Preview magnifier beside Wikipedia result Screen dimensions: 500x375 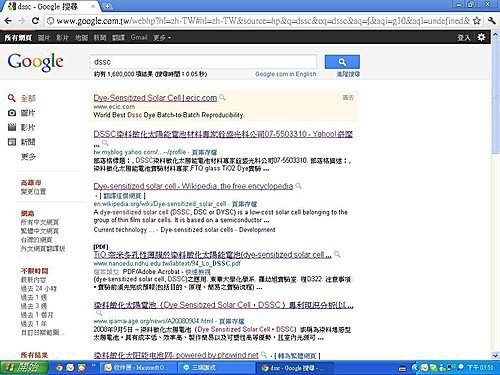coord(299,186)
